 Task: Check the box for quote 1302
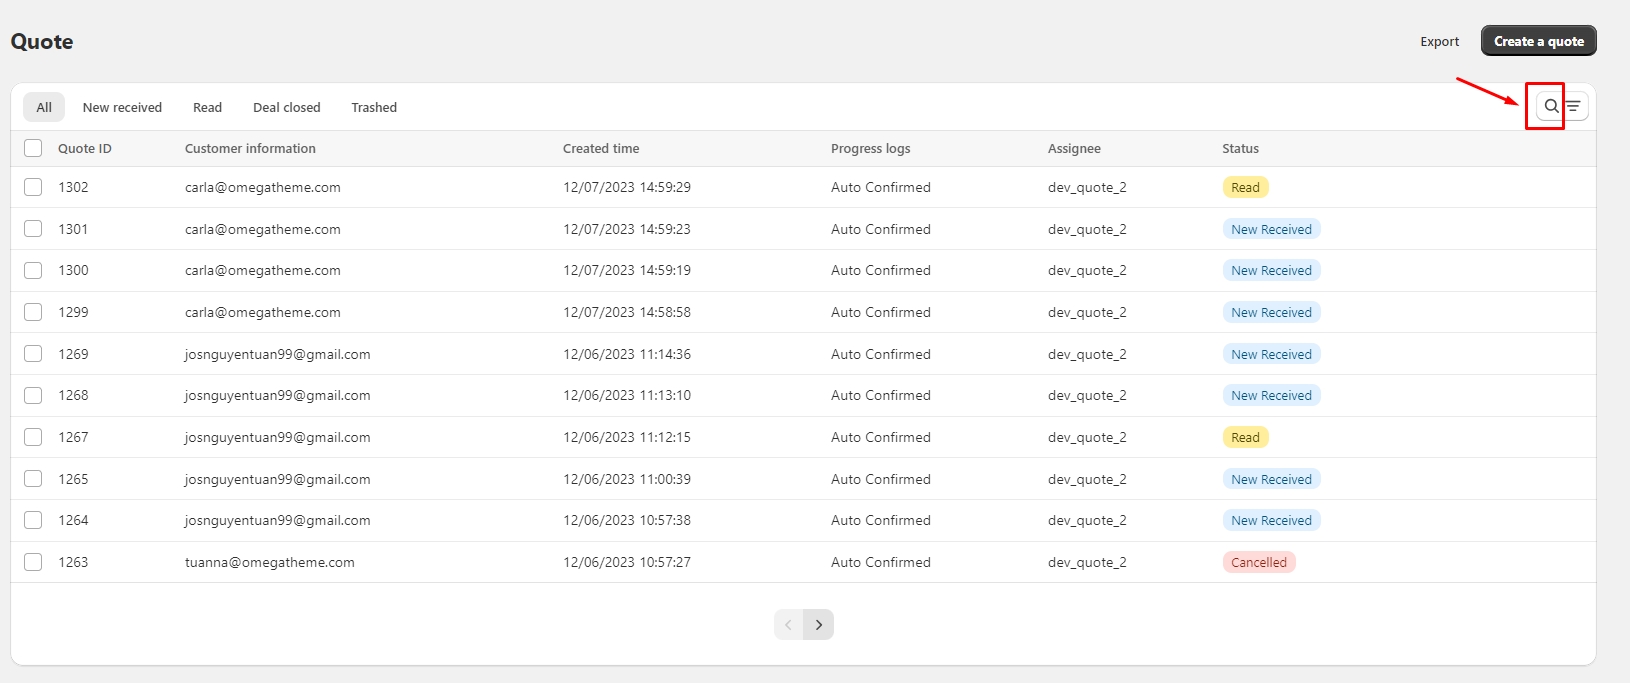point(33,187)
